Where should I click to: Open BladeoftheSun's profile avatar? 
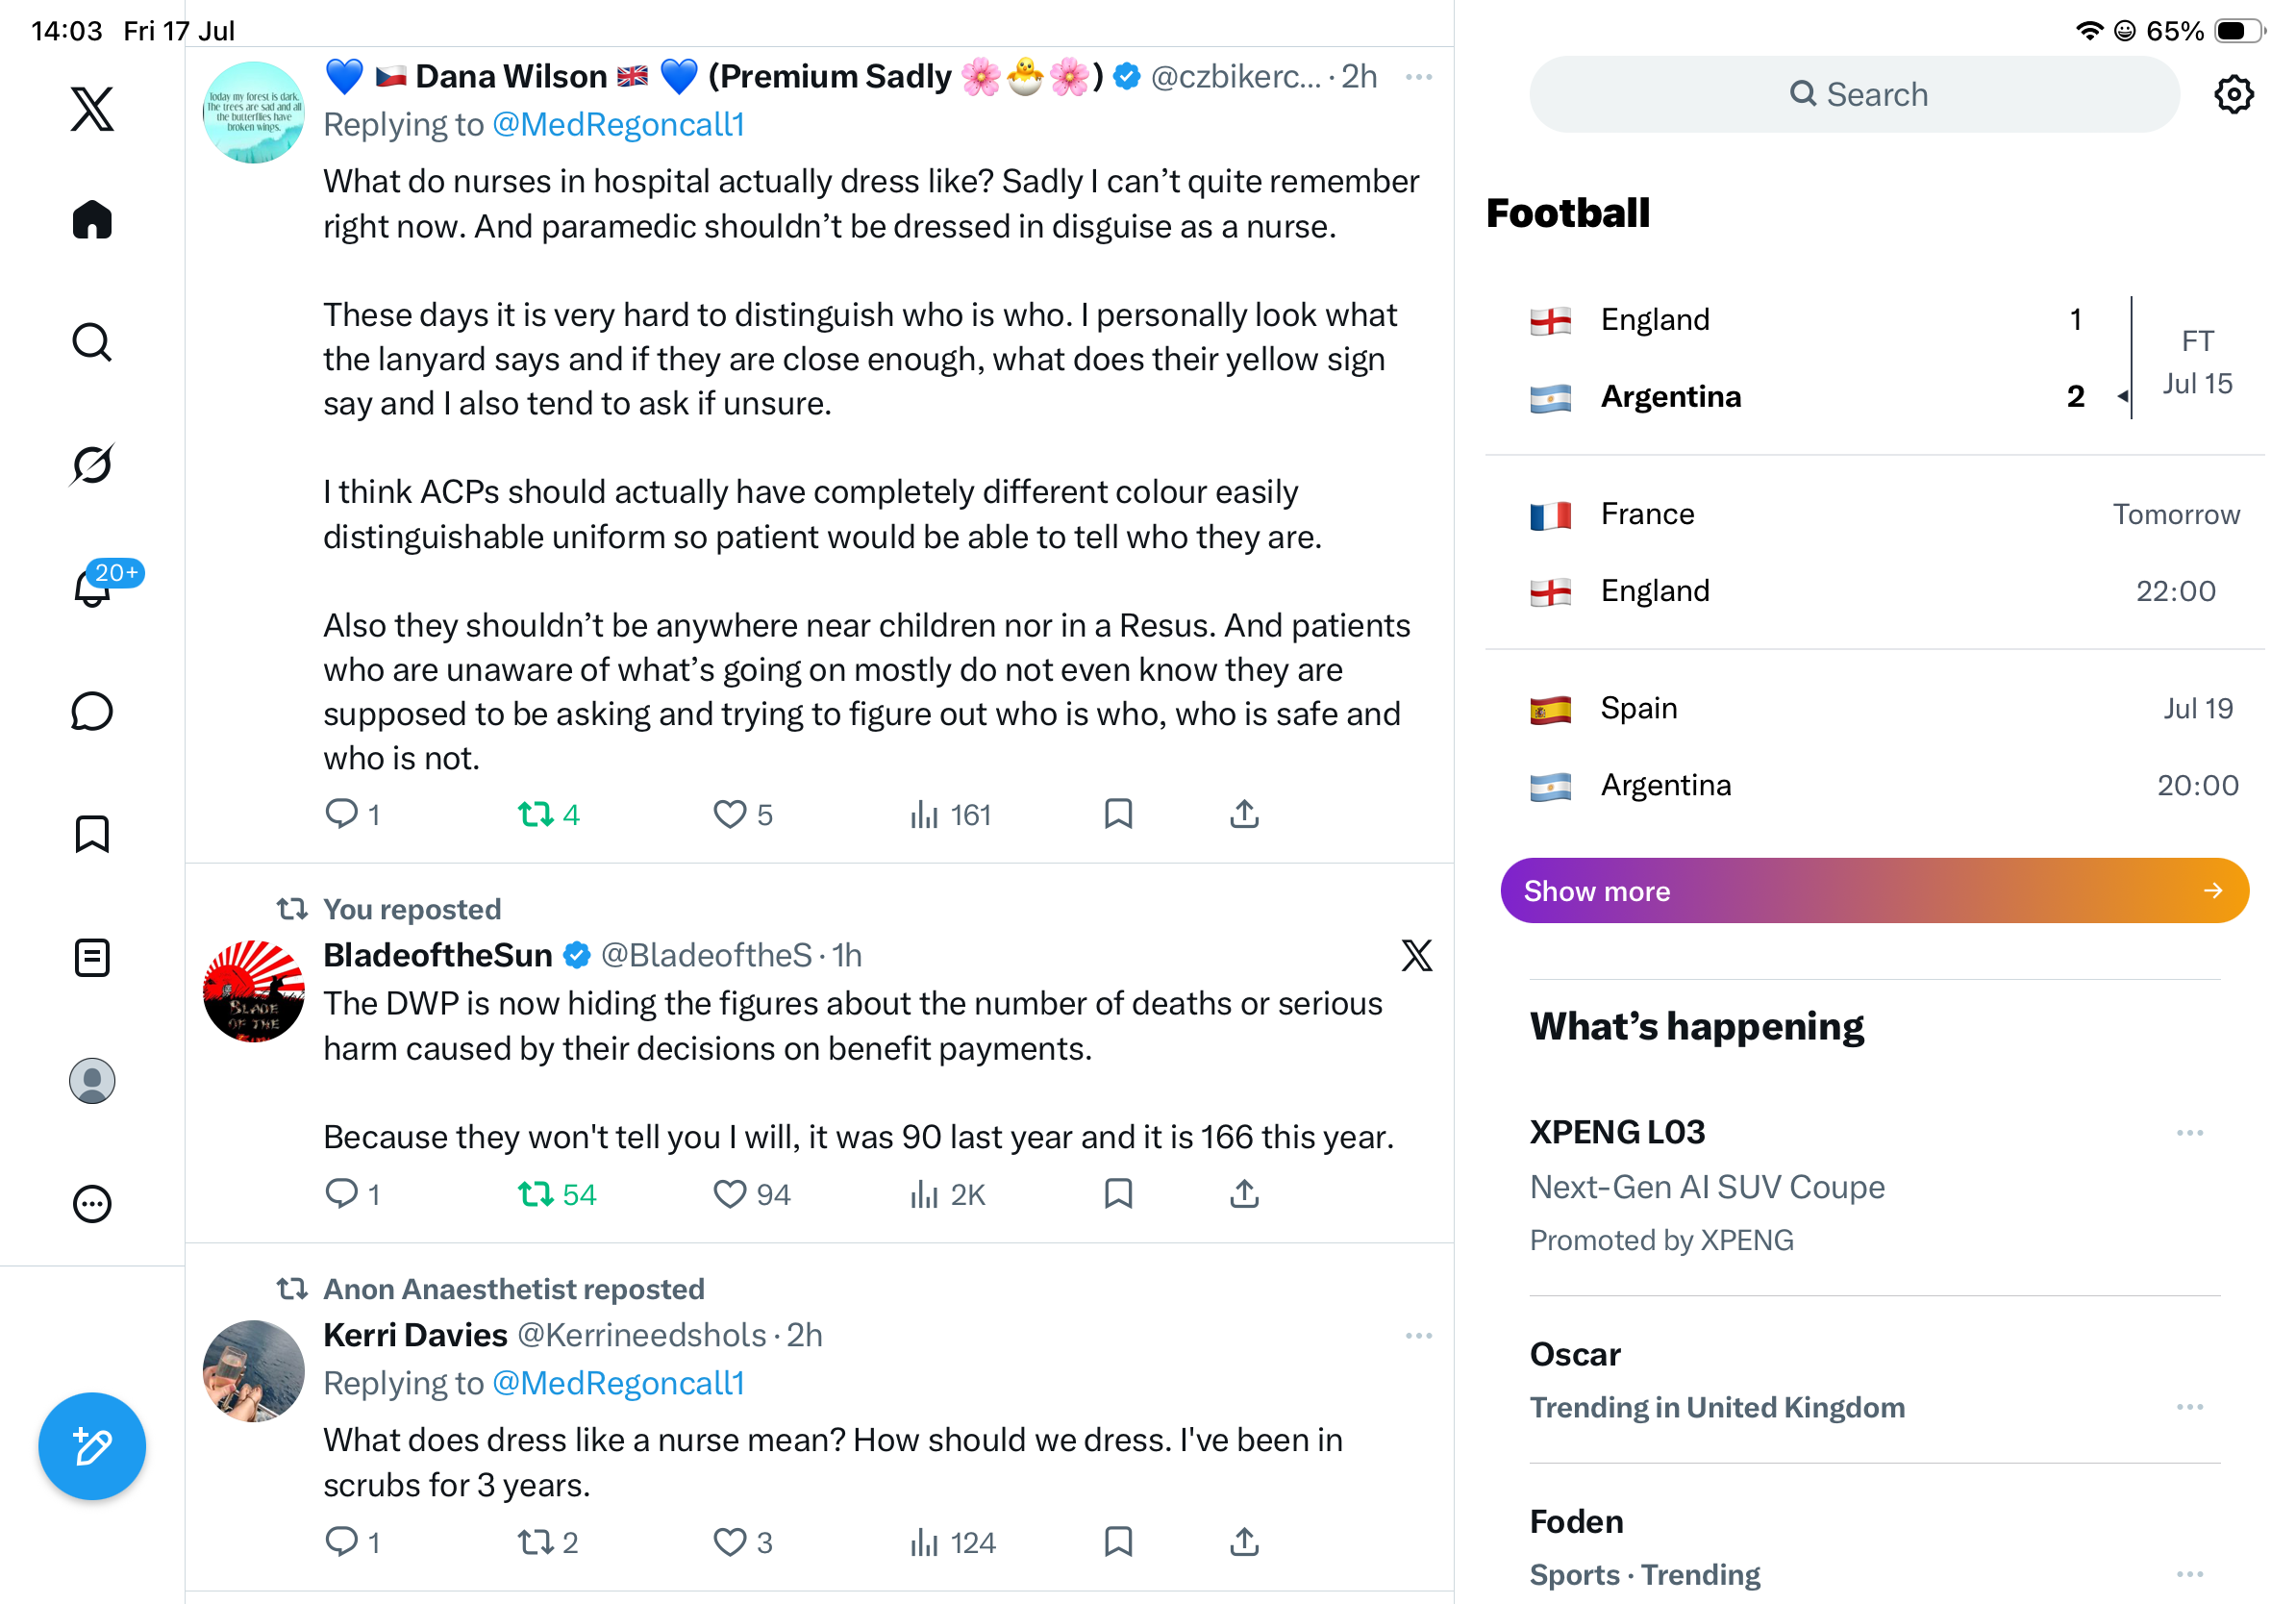click(x=253, y=990)
